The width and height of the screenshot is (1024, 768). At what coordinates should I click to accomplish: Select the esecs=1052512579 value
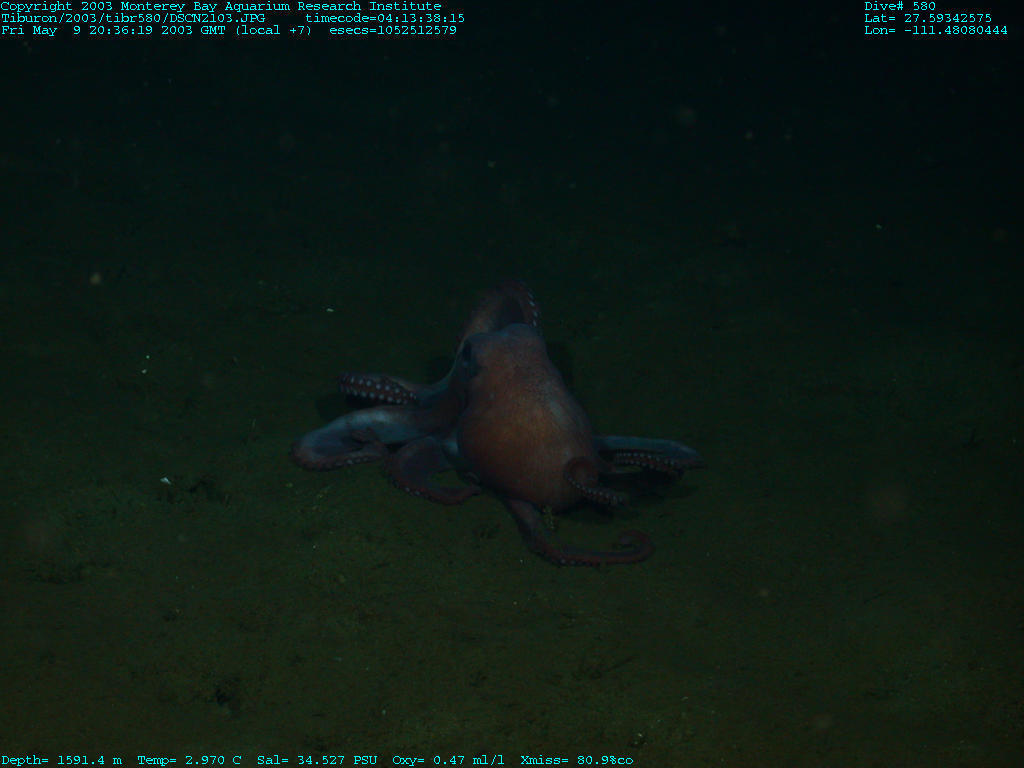(x=393, y=30)
